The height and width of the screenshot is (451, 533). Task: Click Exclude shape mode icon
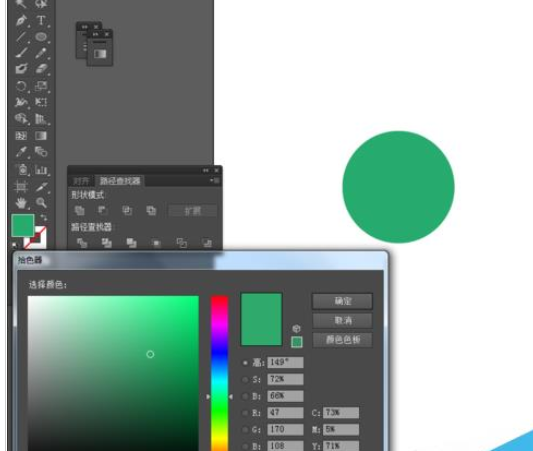151,211
